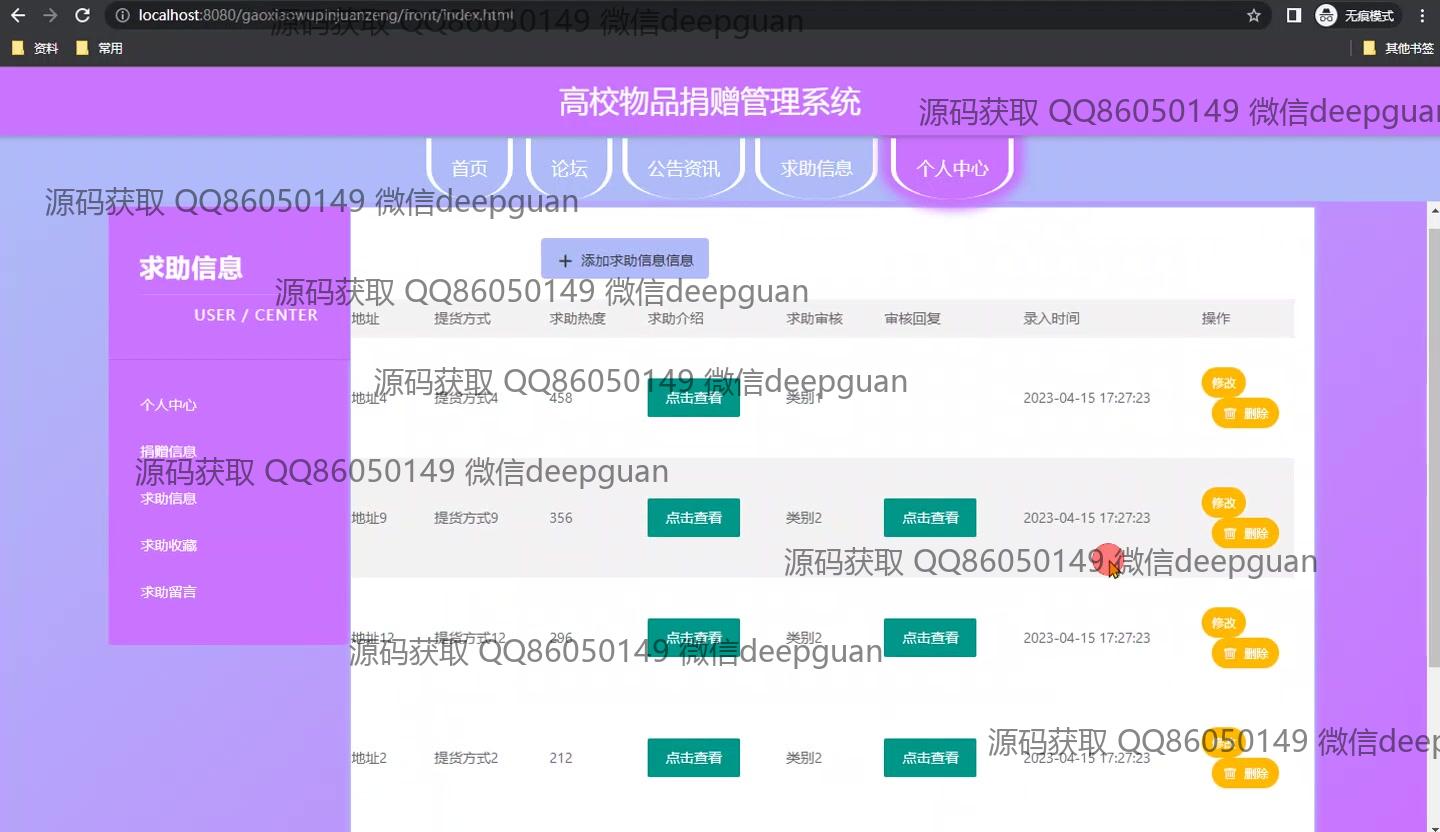Select the 个人中心 nav tab
This screenshot has height=832, width=1440.
point(952,167)
